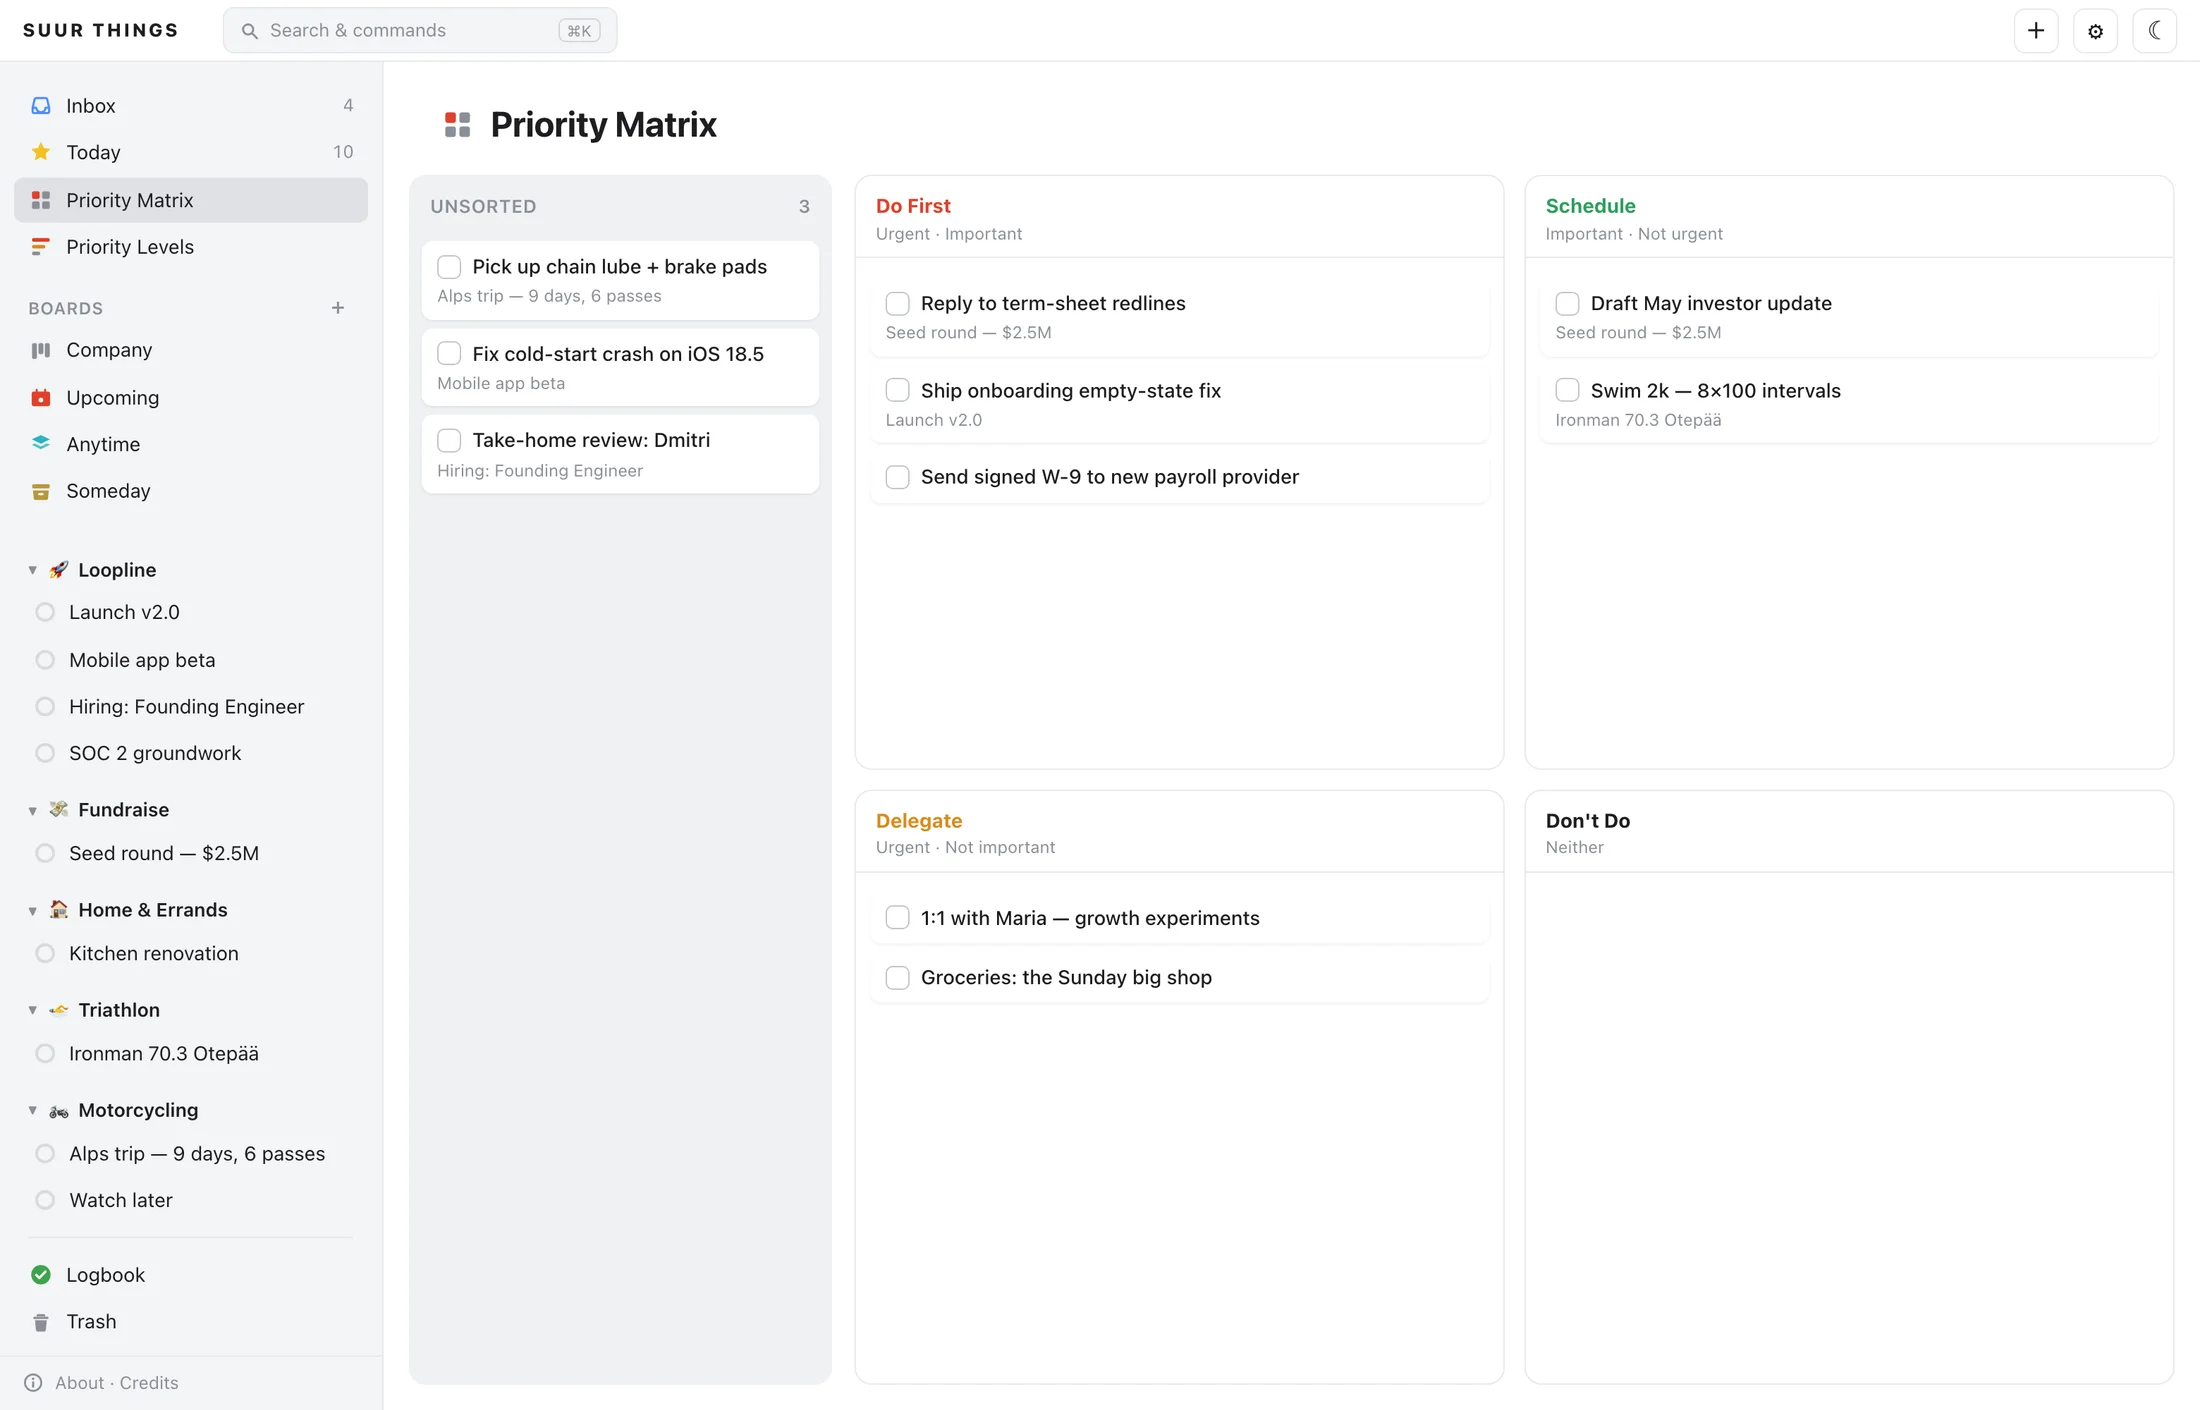Open settings with the gear icon
The image size is (2200, 1410).
2095,30
